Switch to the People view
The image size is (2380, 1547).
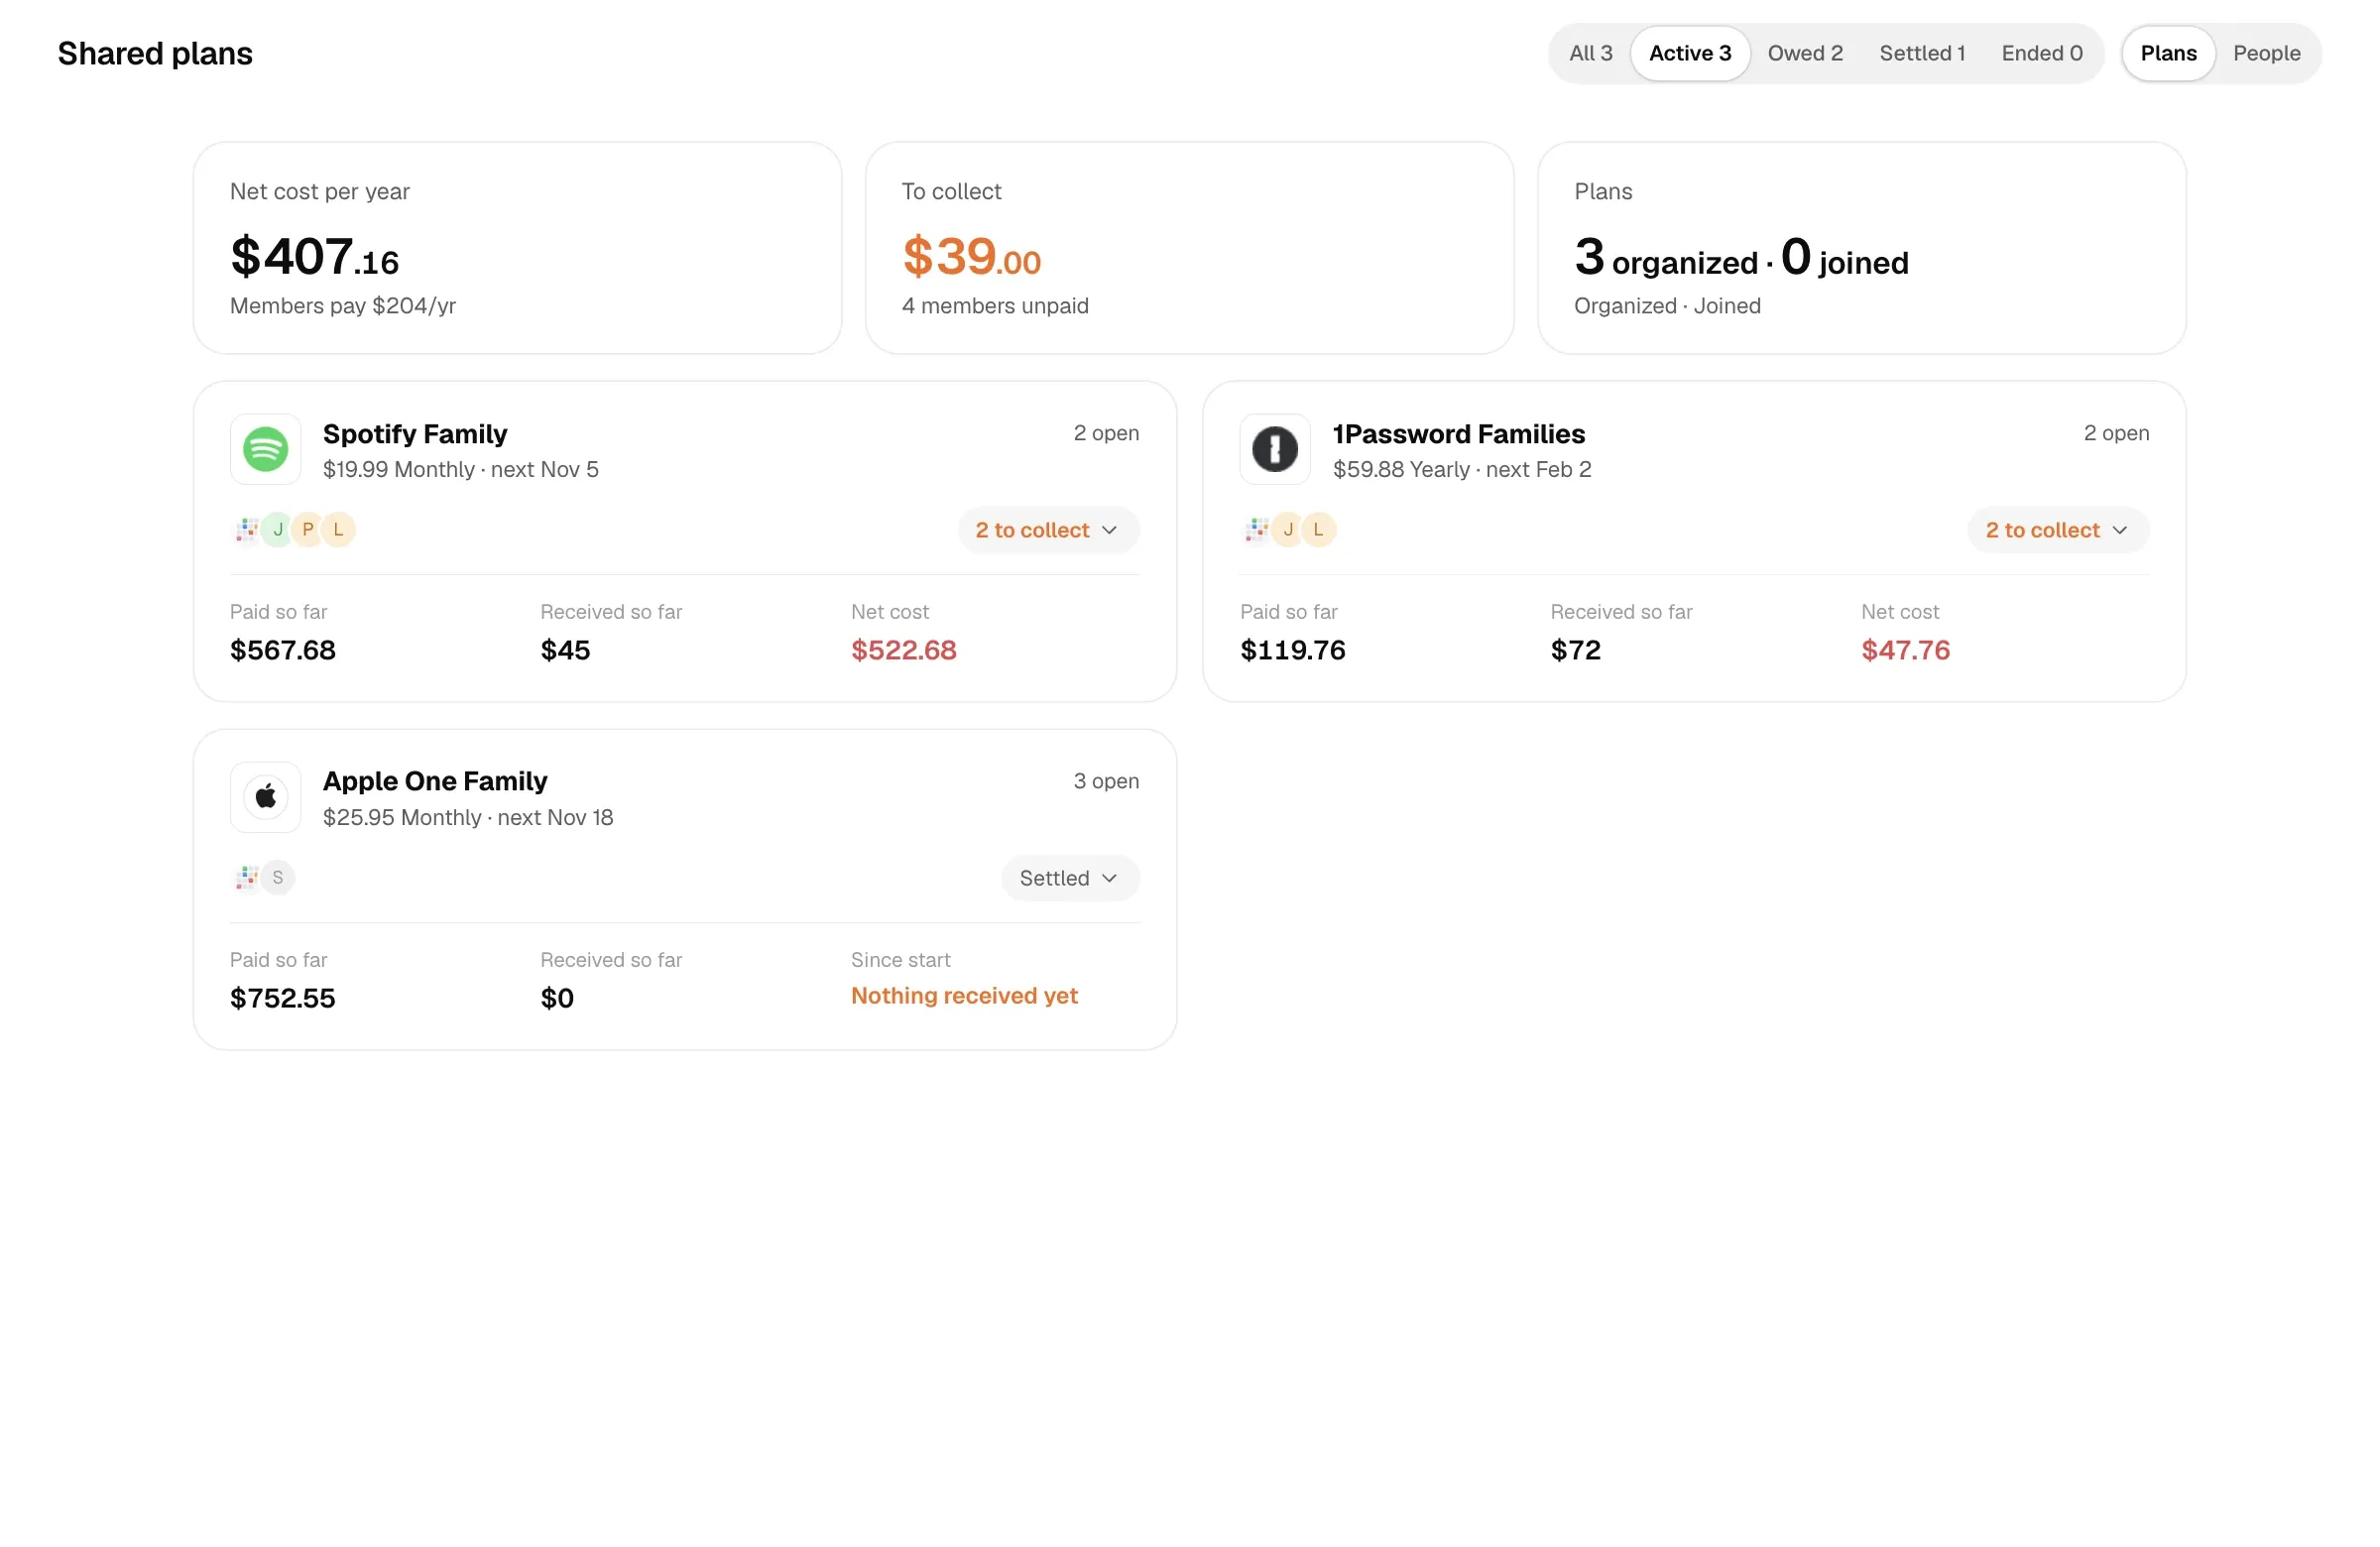[x=2266, y=53]
